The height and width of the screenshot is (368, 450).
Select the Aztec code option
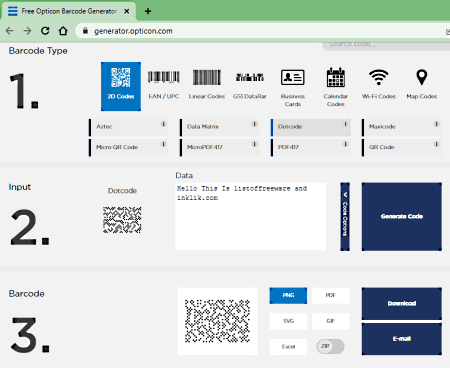pyautogui.click(x=129, y=127)
